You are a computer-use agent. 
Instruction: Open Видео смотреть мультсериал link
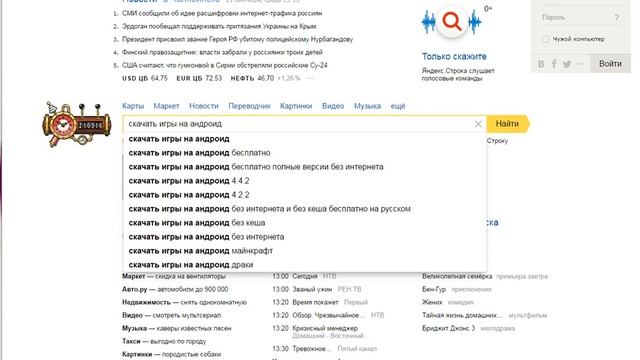point(171,316)
